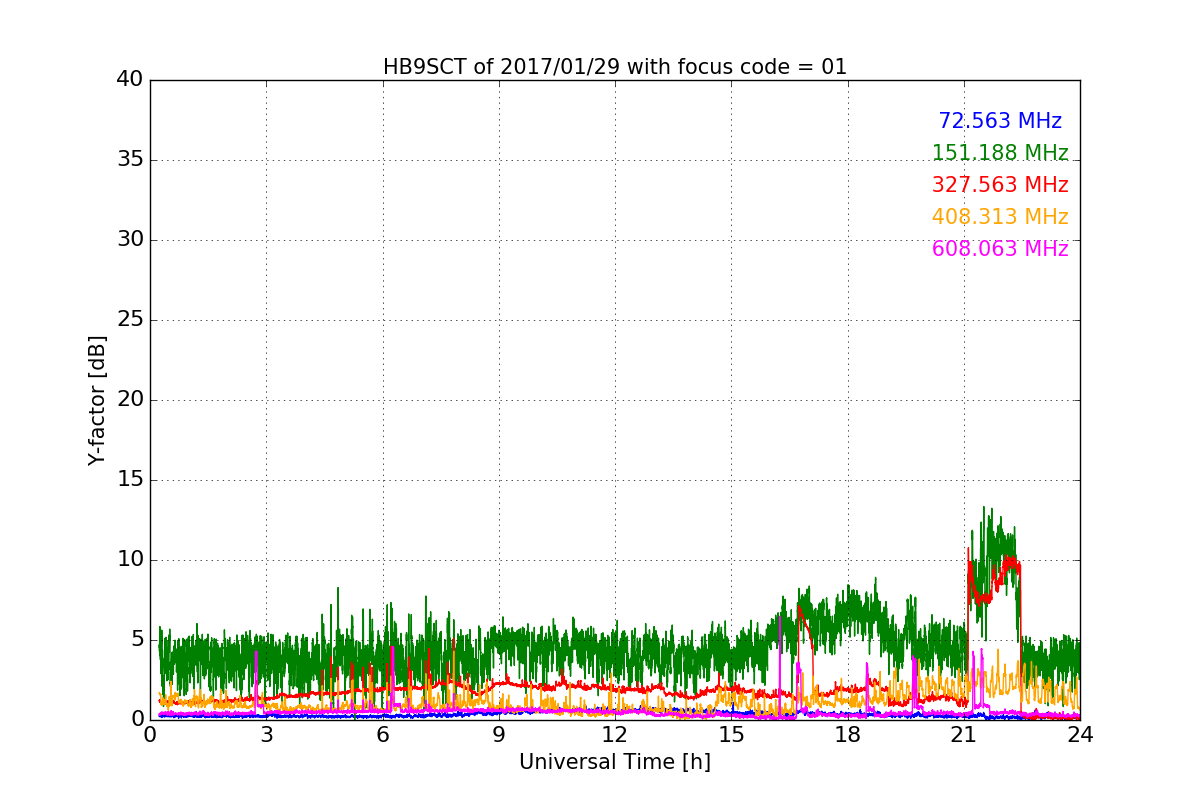The height and width of the screenshot is (800, 1200).
Task: Click the x-axis tick label 3
Action: click(x=266, y=735)
